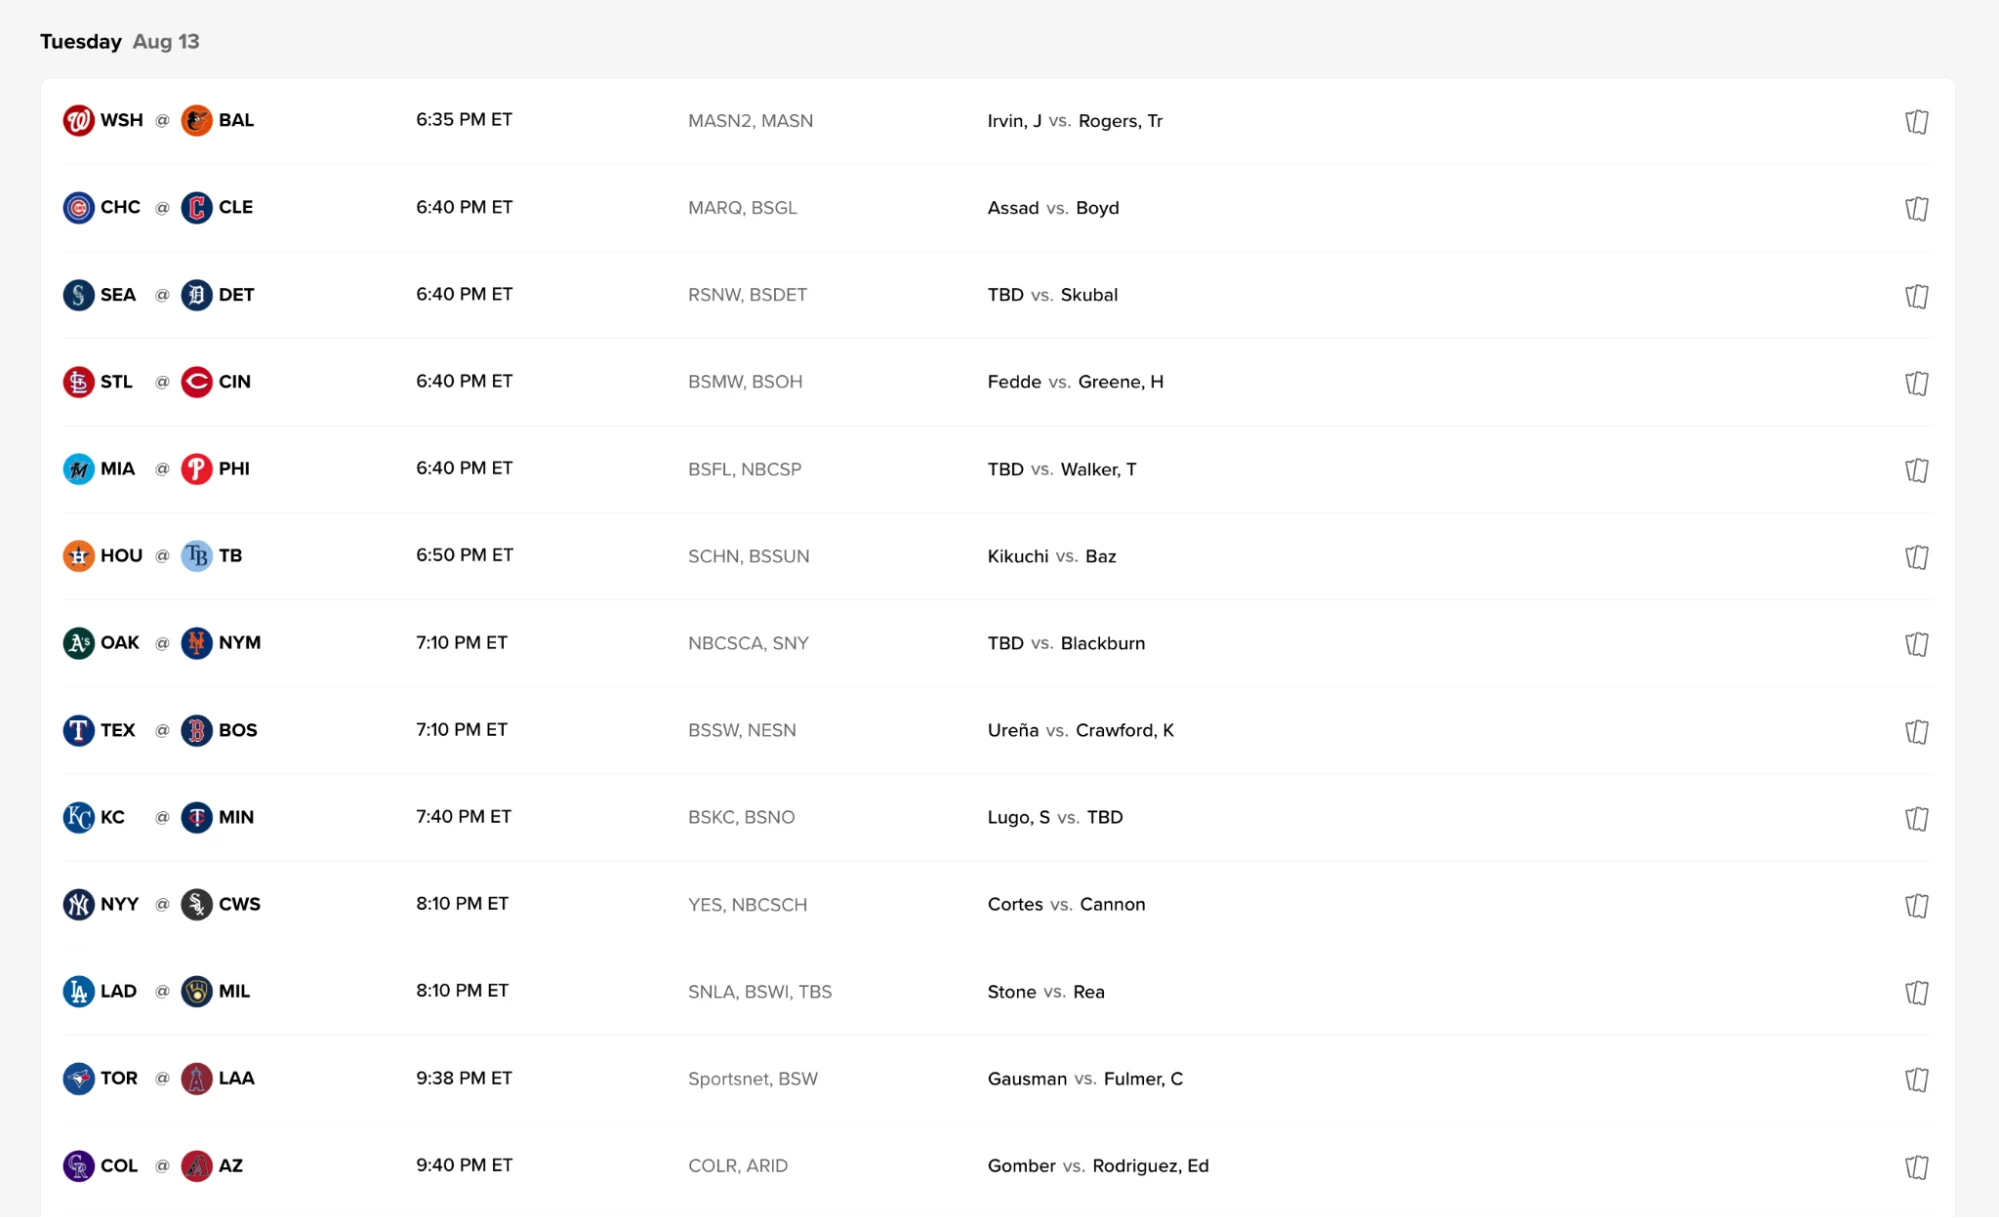Screen dimensions: 1999x1218
Task: Click the Colorado Rockies logo
Action: point(78,1164)
